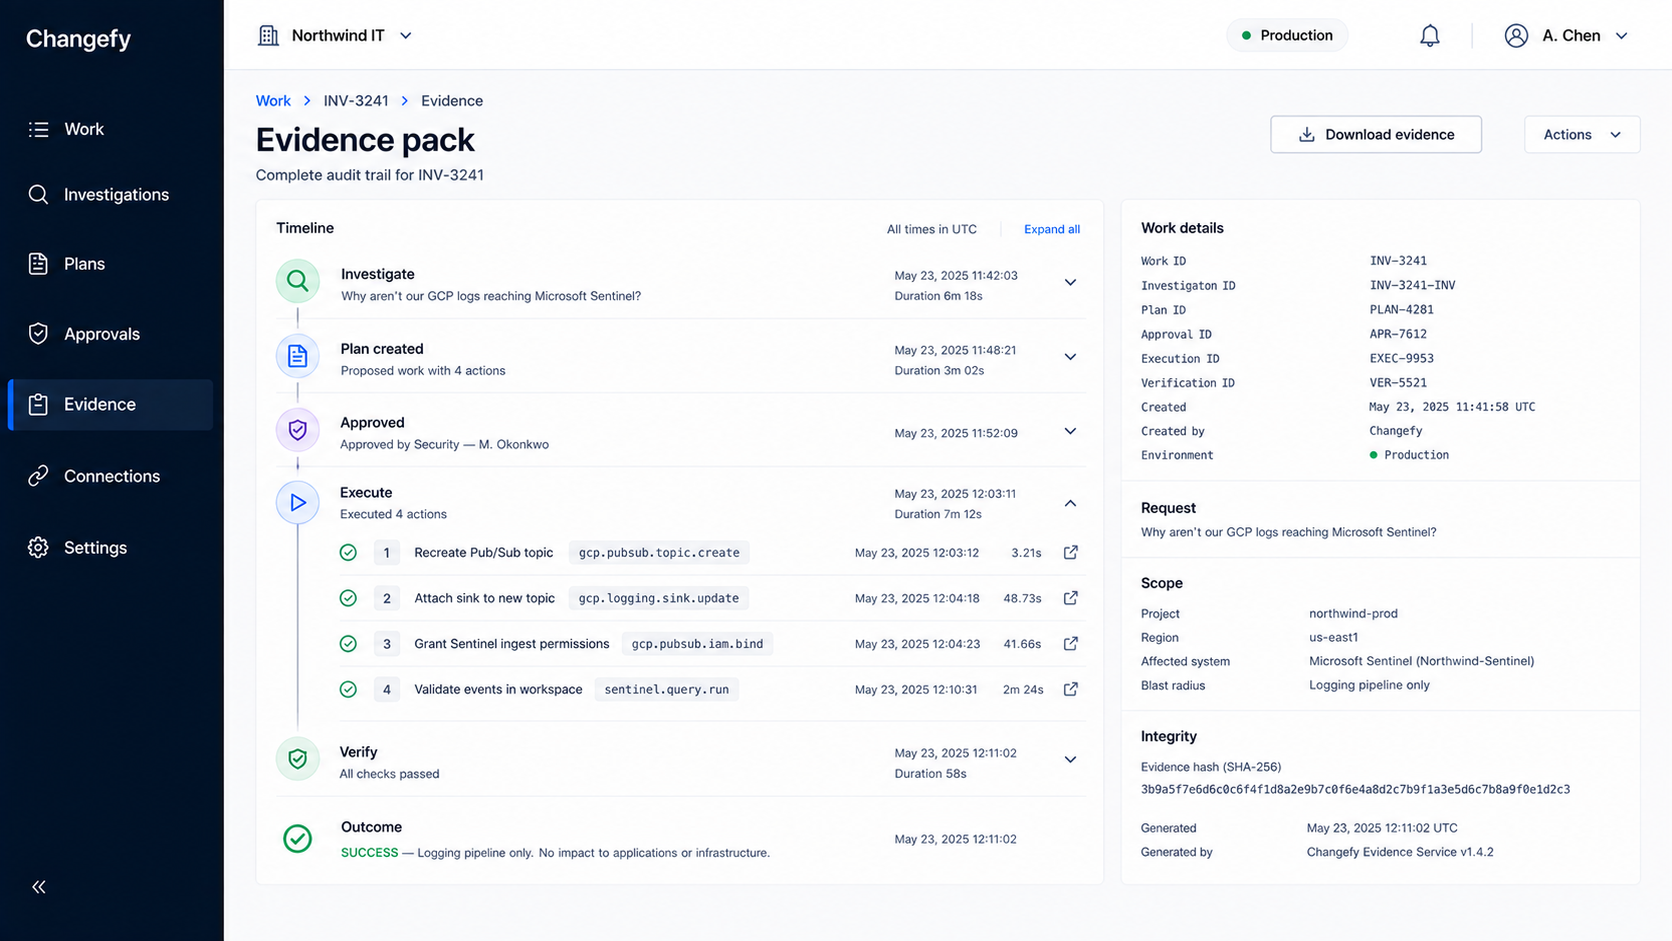Click the gcp.logging.sink.update code tag

[x=659, y=598]
